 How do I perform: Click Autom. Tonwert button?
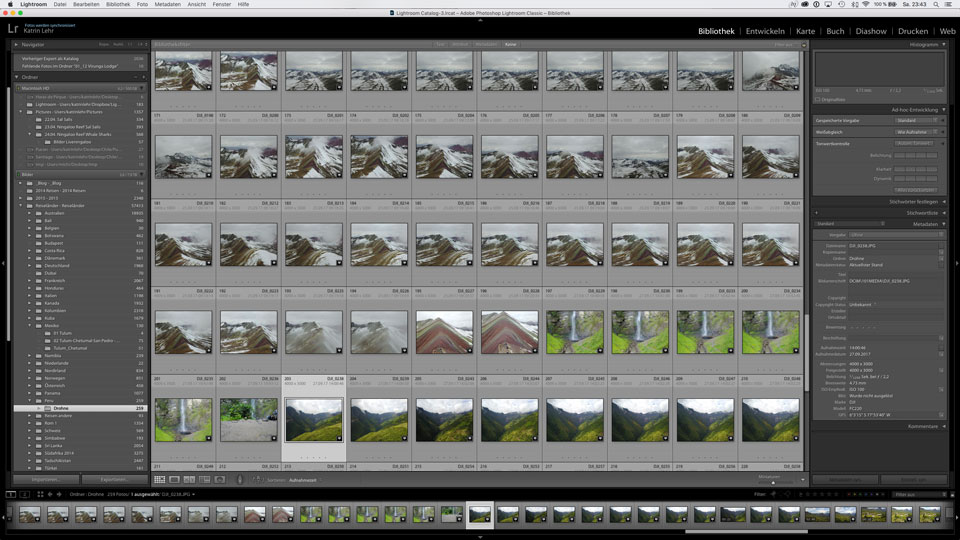point(915,143)
